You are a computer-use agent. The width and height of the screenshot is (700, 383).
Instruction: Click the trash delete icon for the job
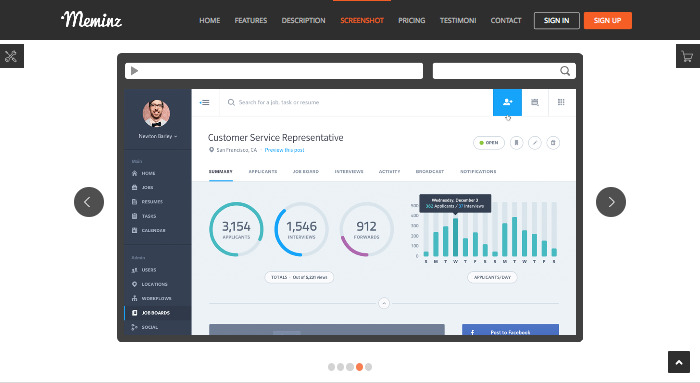click(553, 143)
